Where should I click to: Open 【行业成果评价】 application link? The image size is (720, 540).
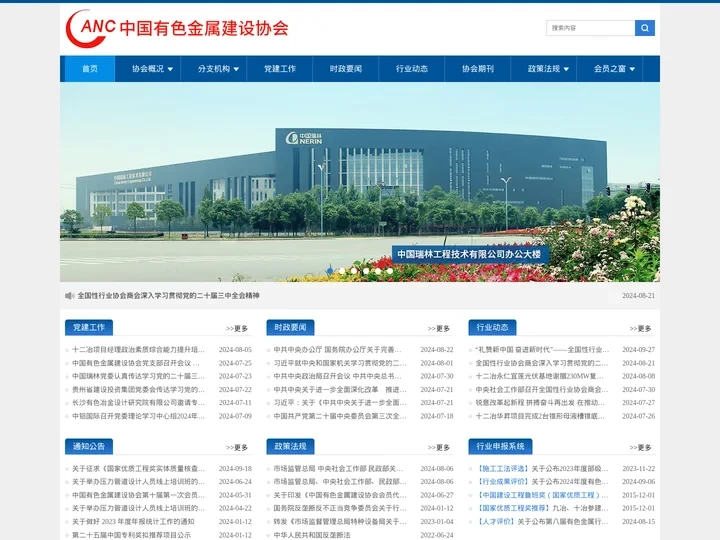click(502, 482)
